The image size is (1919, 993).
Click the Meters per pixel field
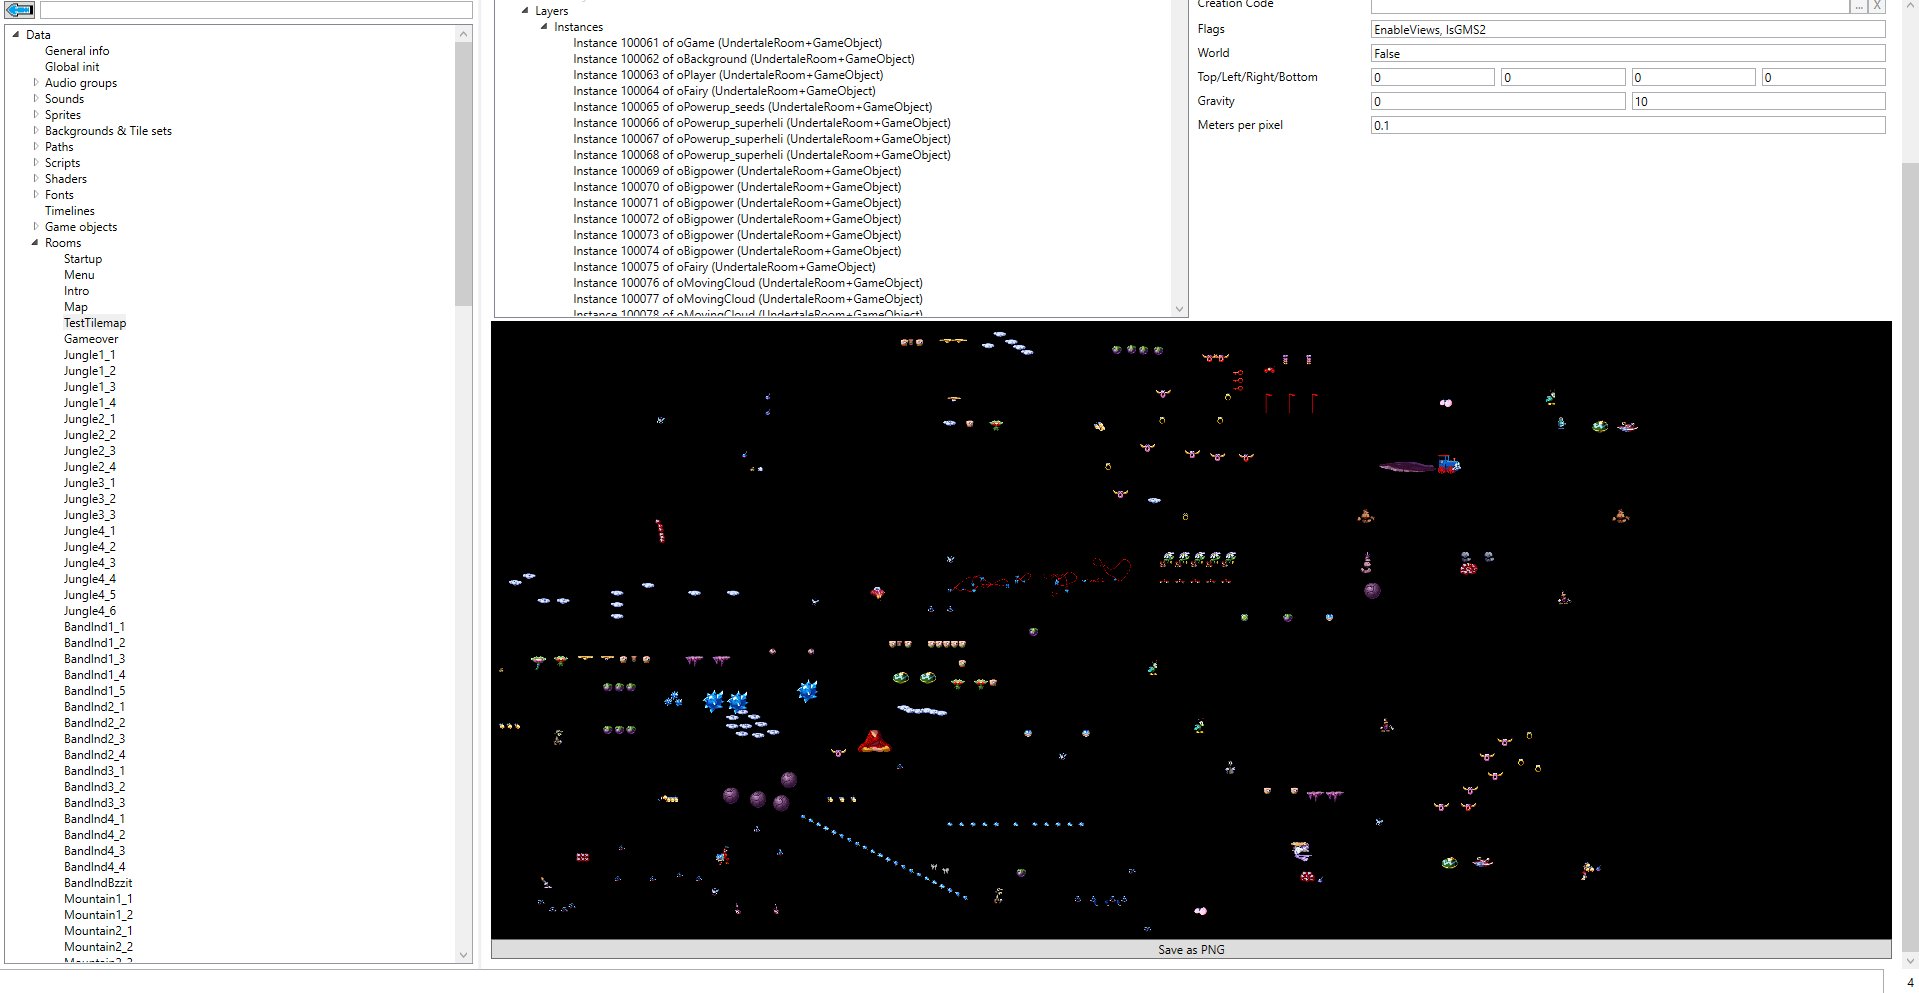[x=1627, y=125]
